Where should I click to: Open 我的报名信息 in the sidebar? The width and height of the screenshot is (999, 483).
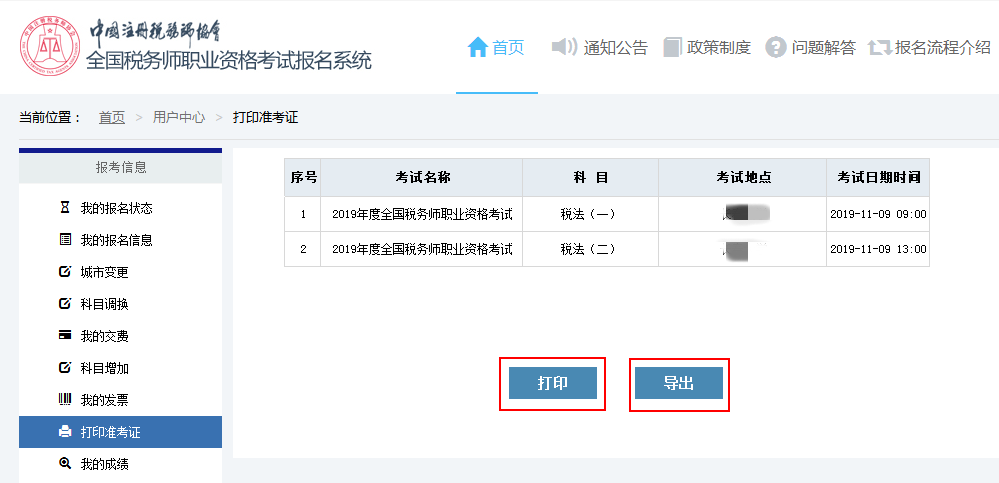pos(116,240)
